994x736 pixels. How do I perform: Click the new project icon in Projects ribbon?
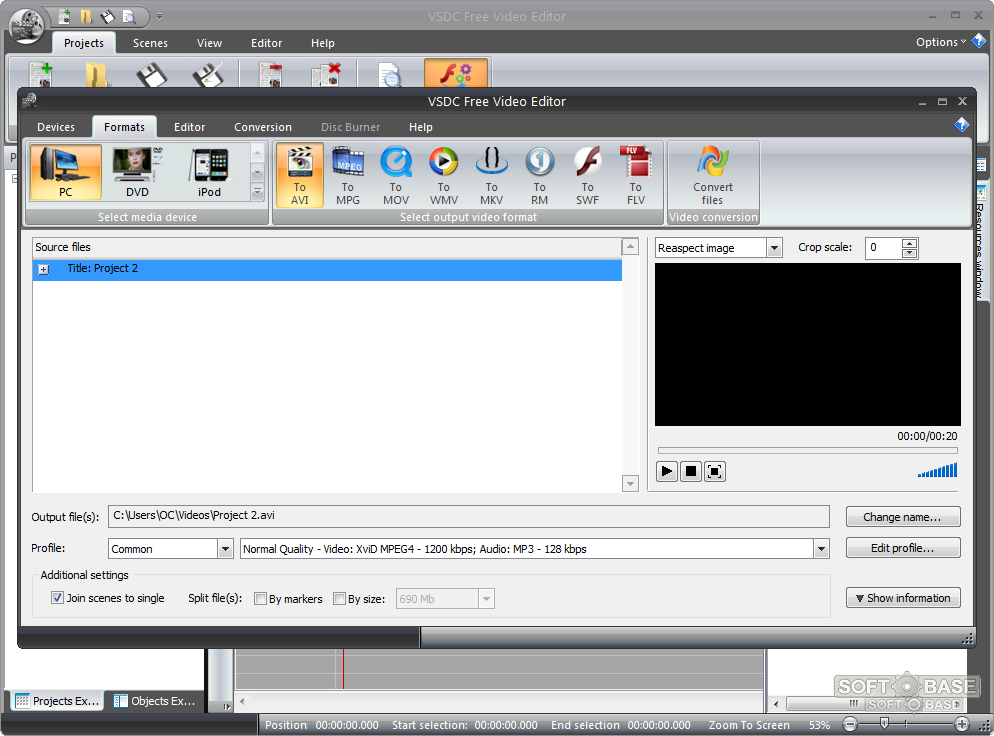click(x=41, y=74)
